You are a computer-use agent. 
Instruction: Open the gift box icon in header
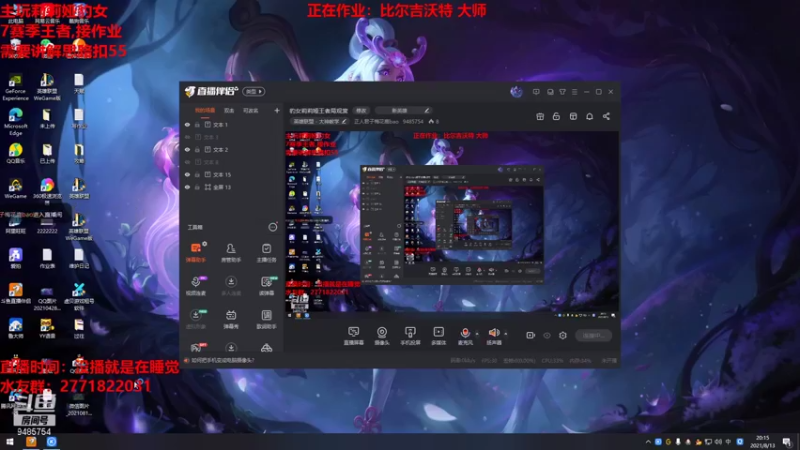(x=540, y=116)
